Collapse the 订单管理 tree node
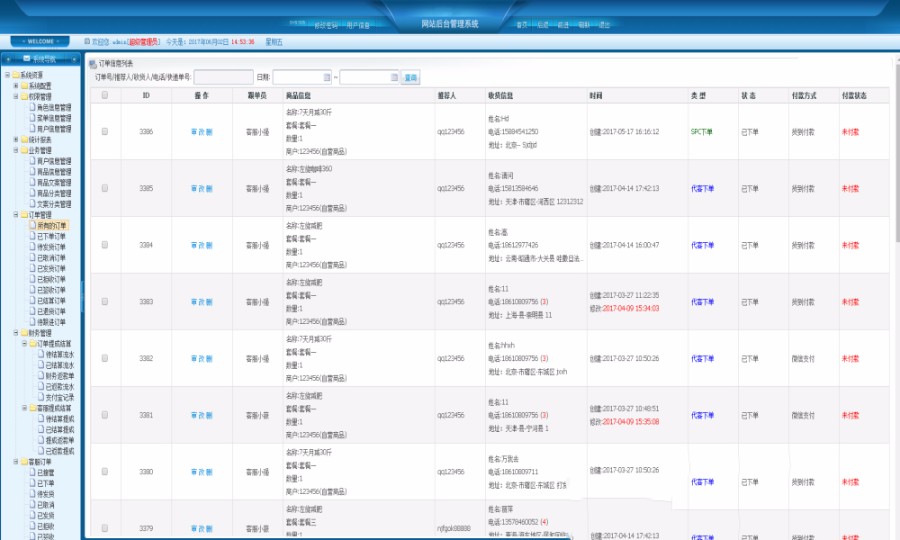The image size is (900, 540). click(16, 215)
